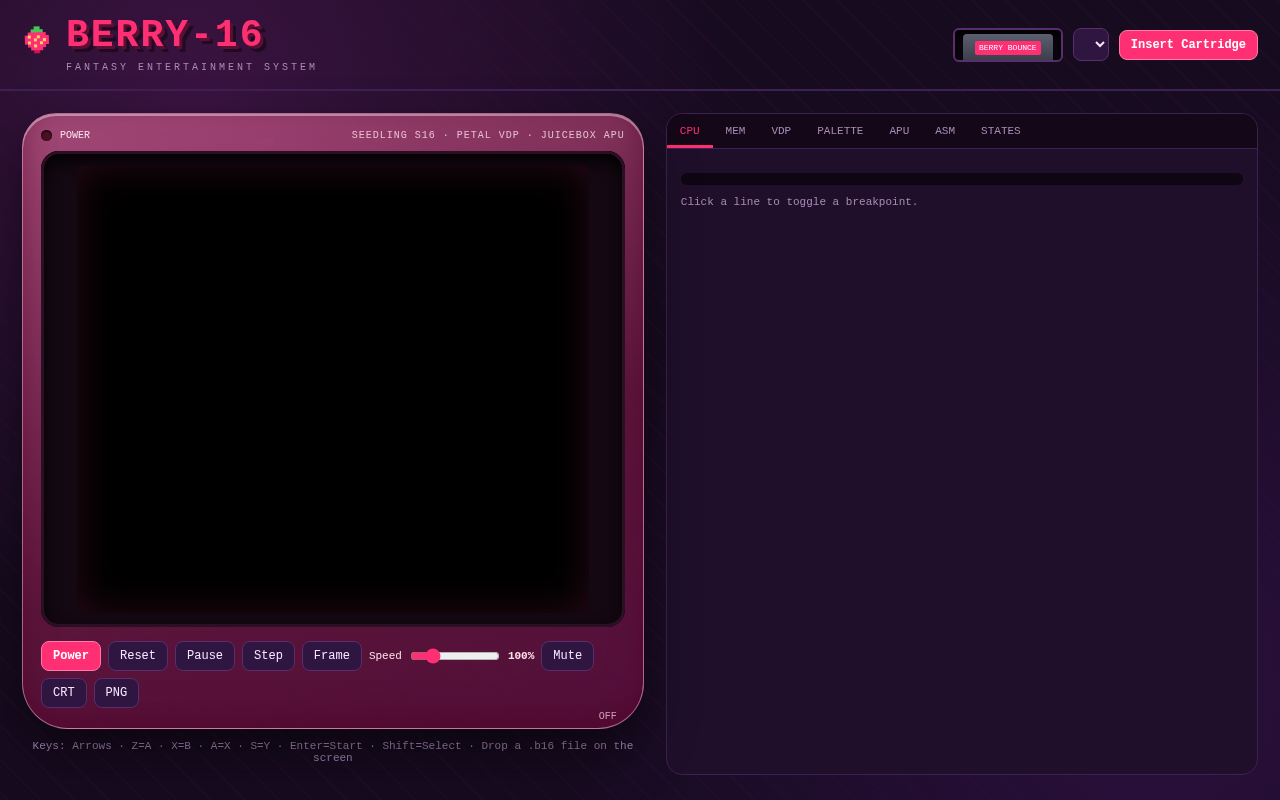Click the Step button
Viewport: 1280px width, 800px height.
268,656
